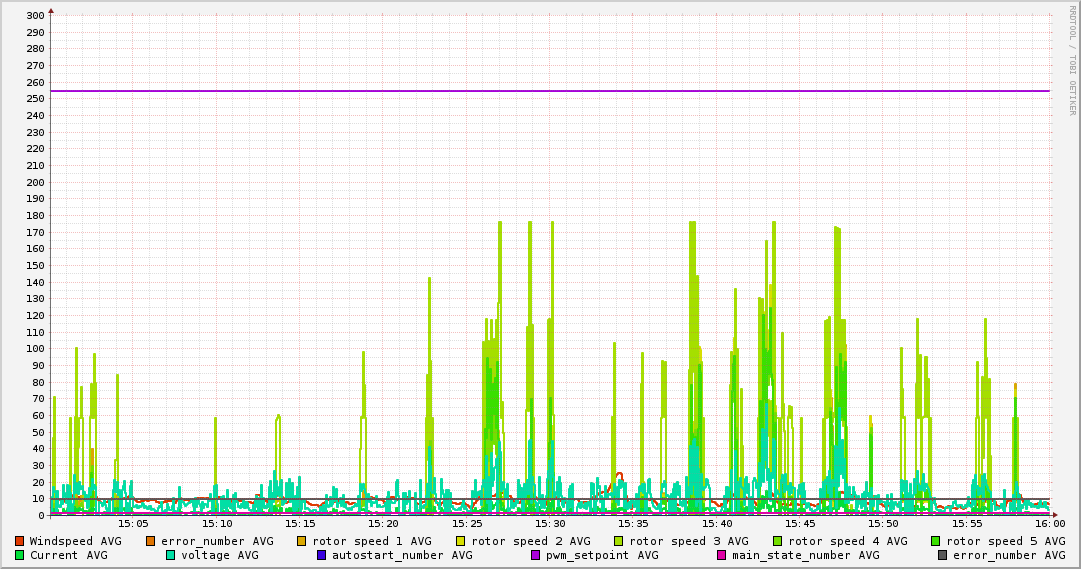Click the rotor speed 2 AVG label
Screen dimensions: 1081x569
530,541
